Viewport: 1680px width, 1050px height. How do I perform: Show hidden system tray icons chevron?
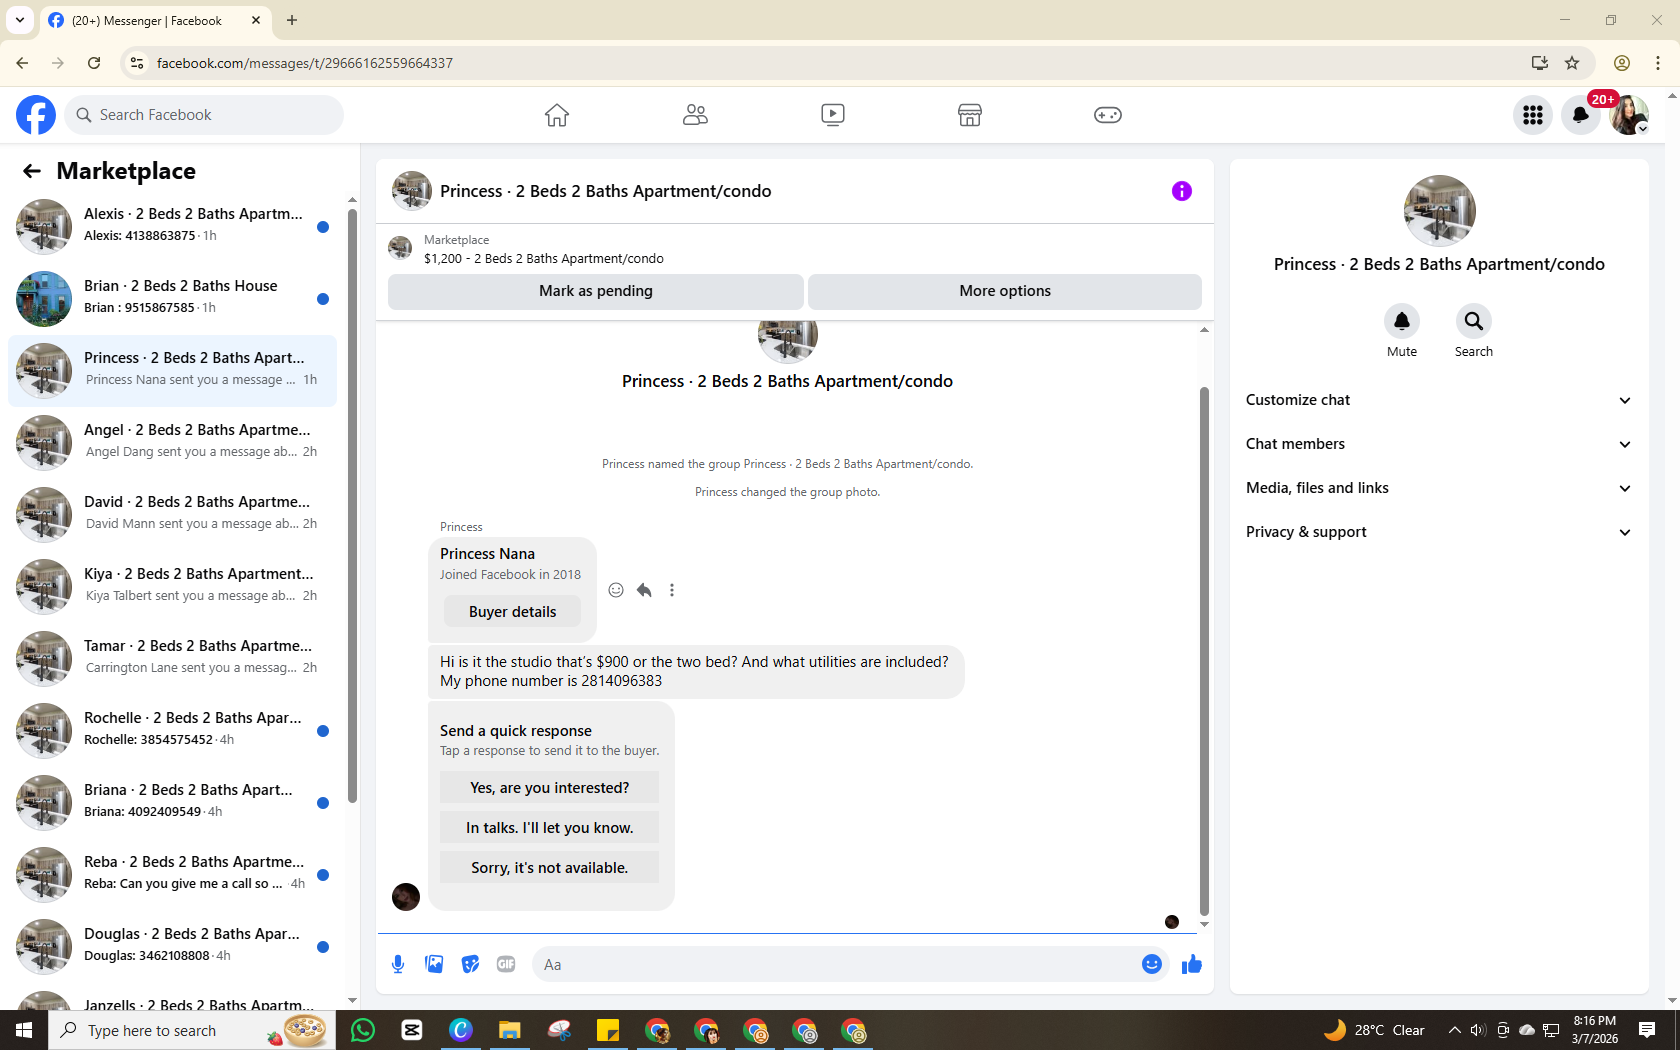[1455, 1030]
